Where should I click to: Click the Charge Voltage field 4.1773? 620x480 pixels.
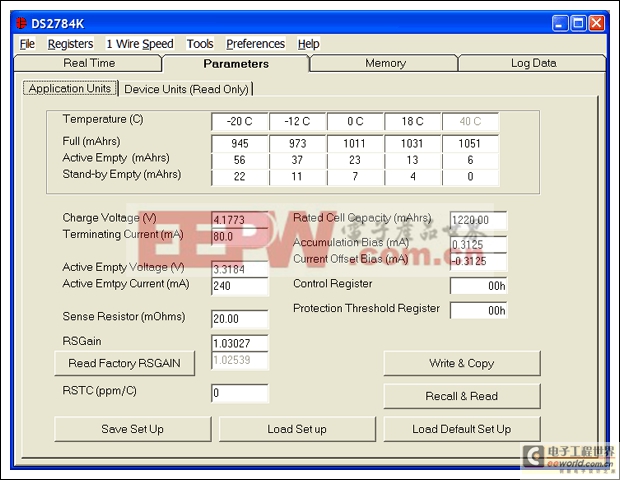(240, 220)
